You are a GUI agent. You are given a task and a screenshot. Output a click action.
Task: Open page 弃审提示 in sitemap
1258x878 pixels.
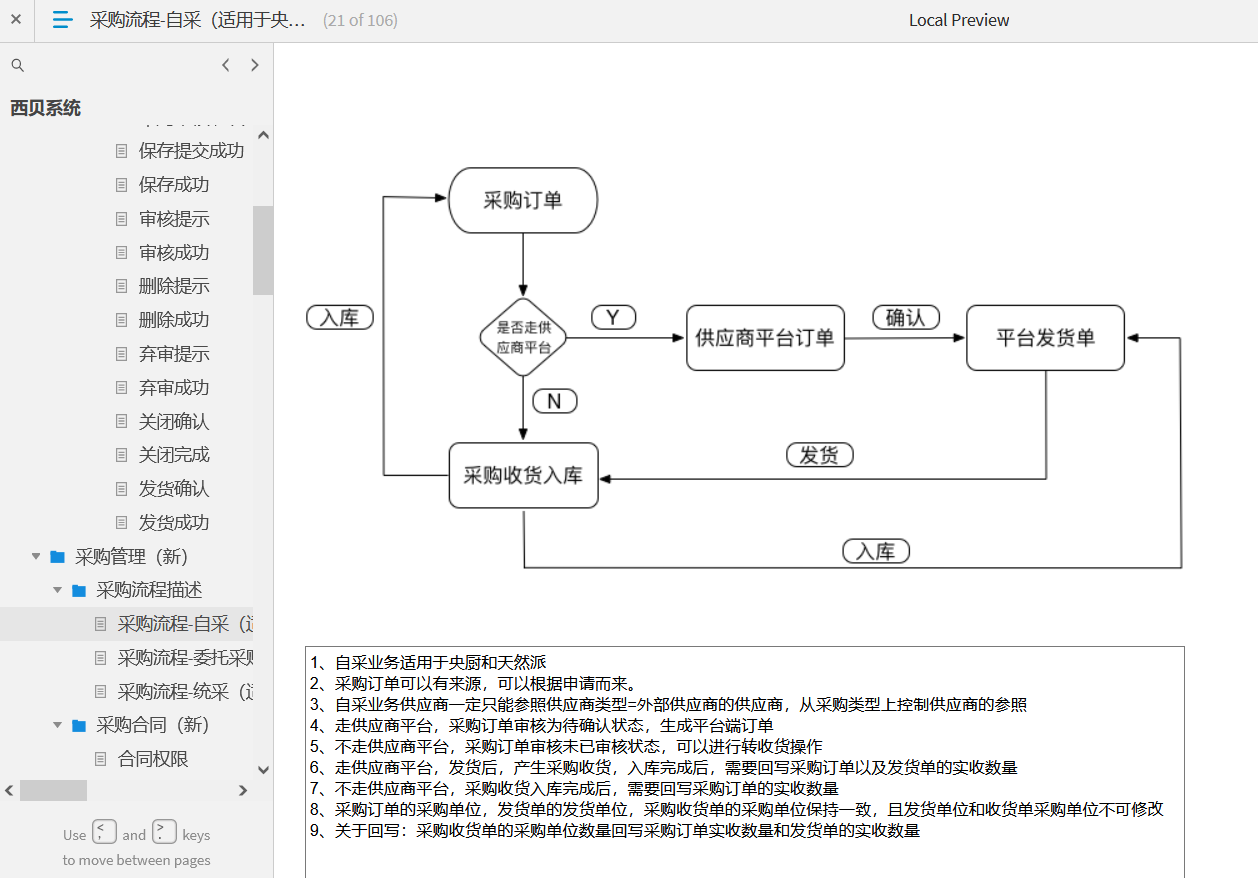pos(174,354)
